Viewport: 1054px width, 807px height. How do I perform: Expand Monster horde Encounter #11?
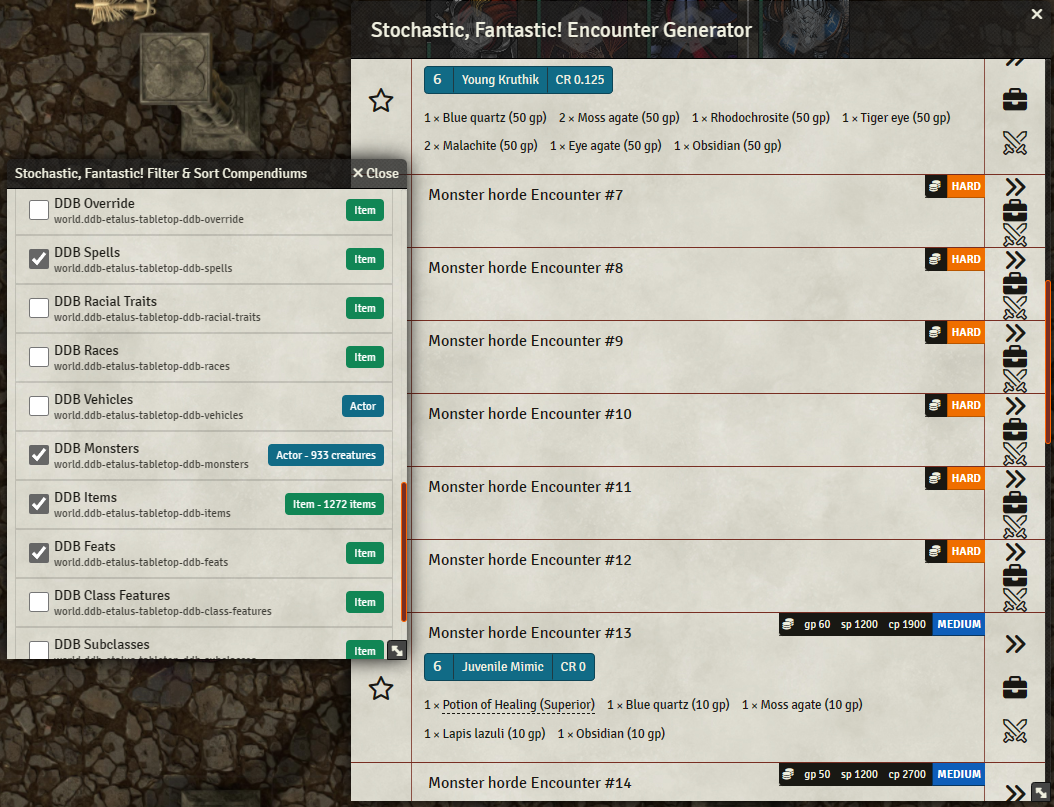coord(1015,481)
